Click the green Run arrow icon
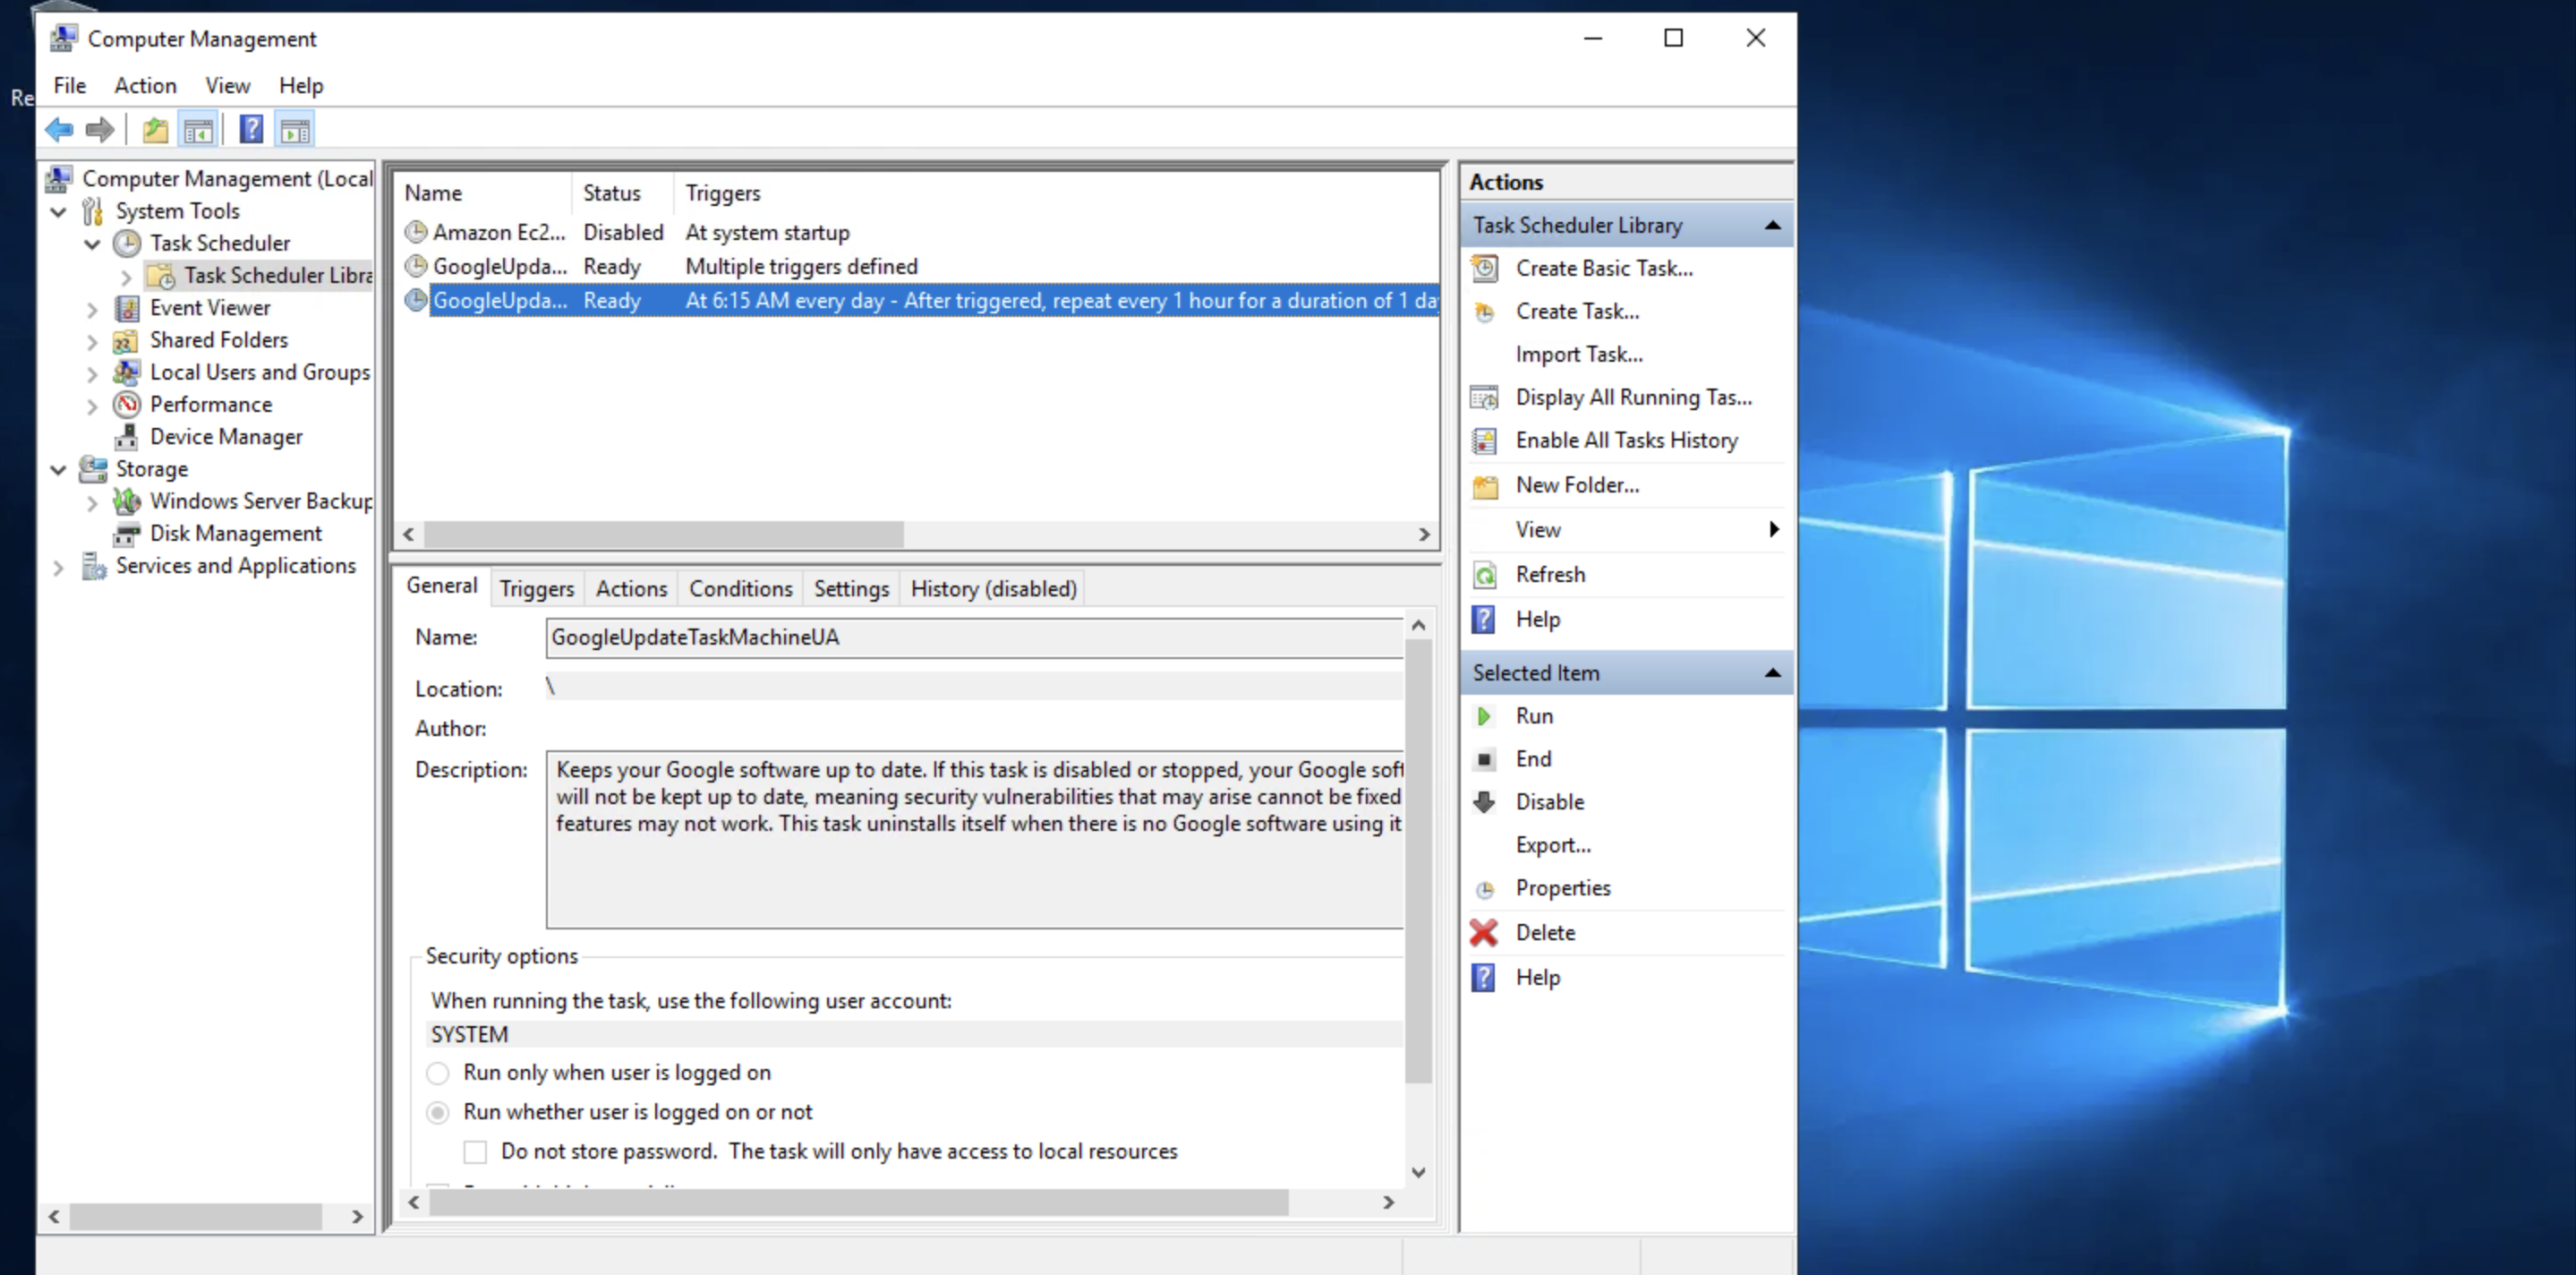 click(x=1484, y=716)
